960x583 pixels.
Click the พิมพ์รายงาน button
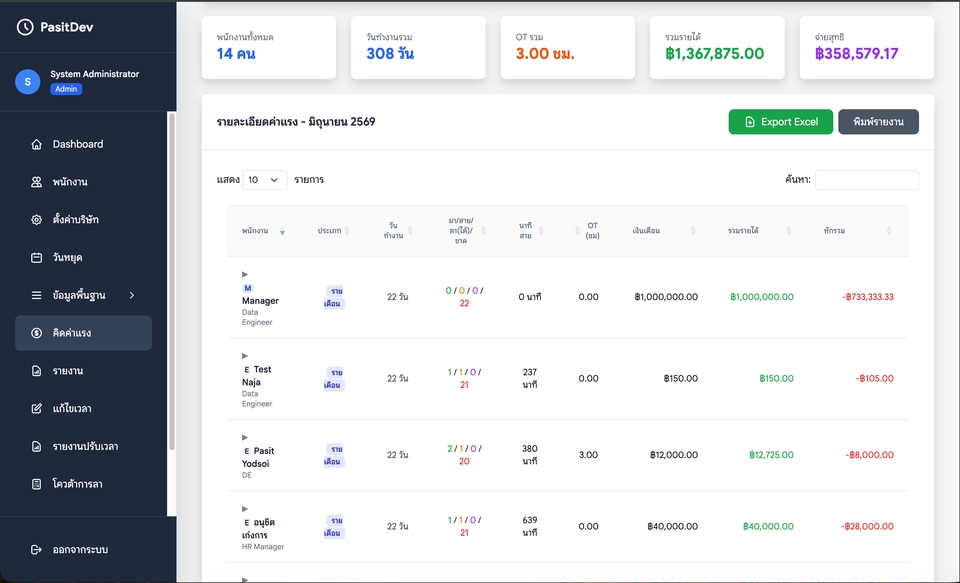click(x=878, y=122)
